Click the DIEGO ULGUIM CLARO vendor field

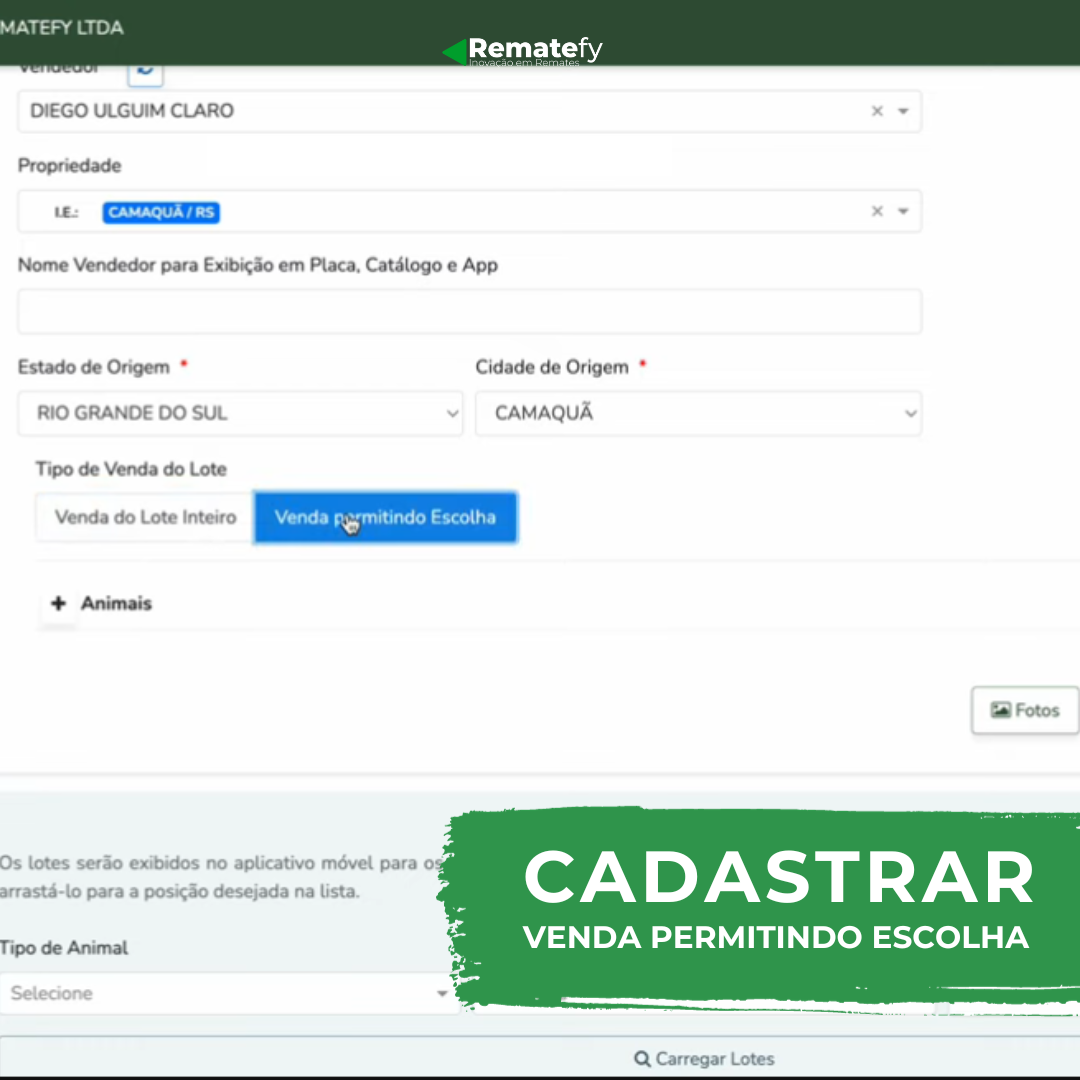point(469,111)
